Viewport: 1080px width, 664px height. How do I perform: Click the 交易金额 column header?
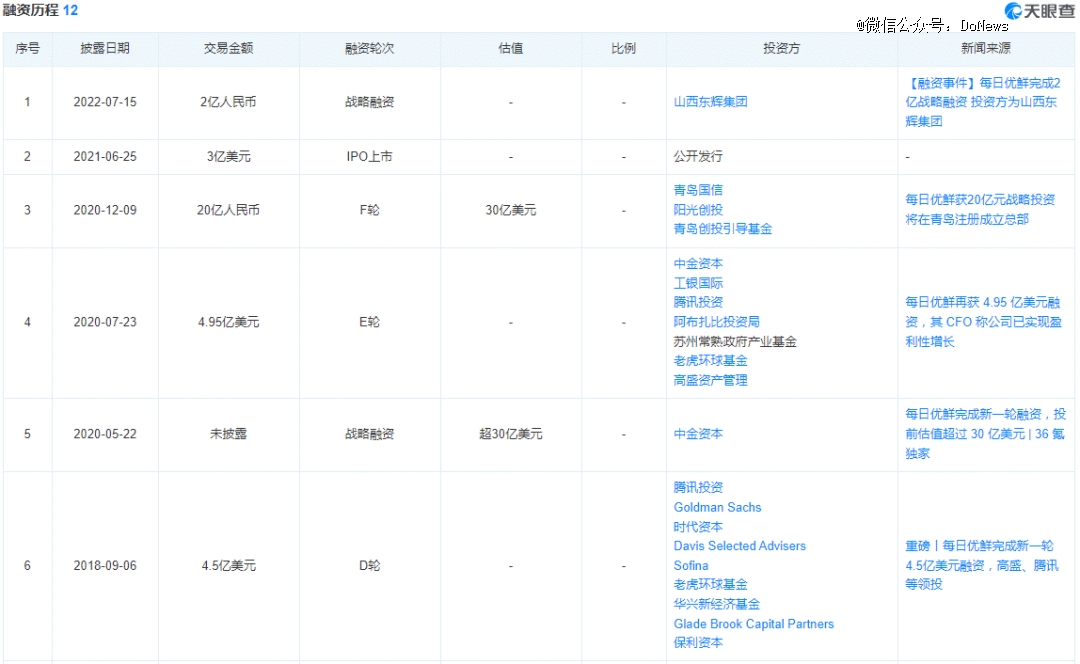tap(228, 48)
